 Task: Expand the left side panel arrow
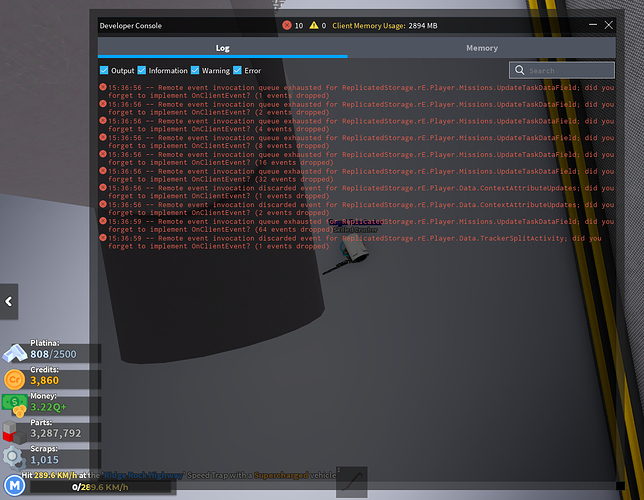tap(9, 302)
